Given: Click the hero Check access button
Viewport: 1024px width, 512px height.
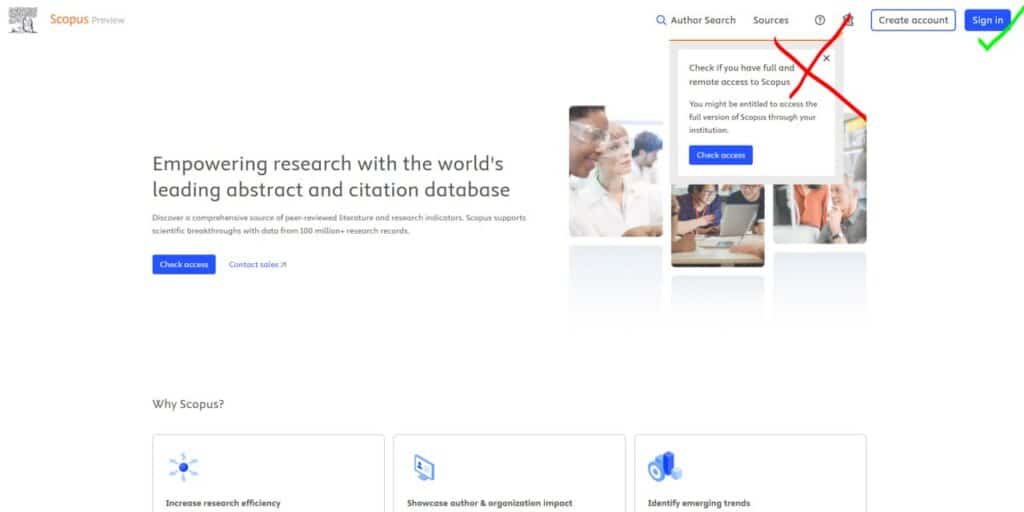Looking at the screenshot, I should click(184, 264).
